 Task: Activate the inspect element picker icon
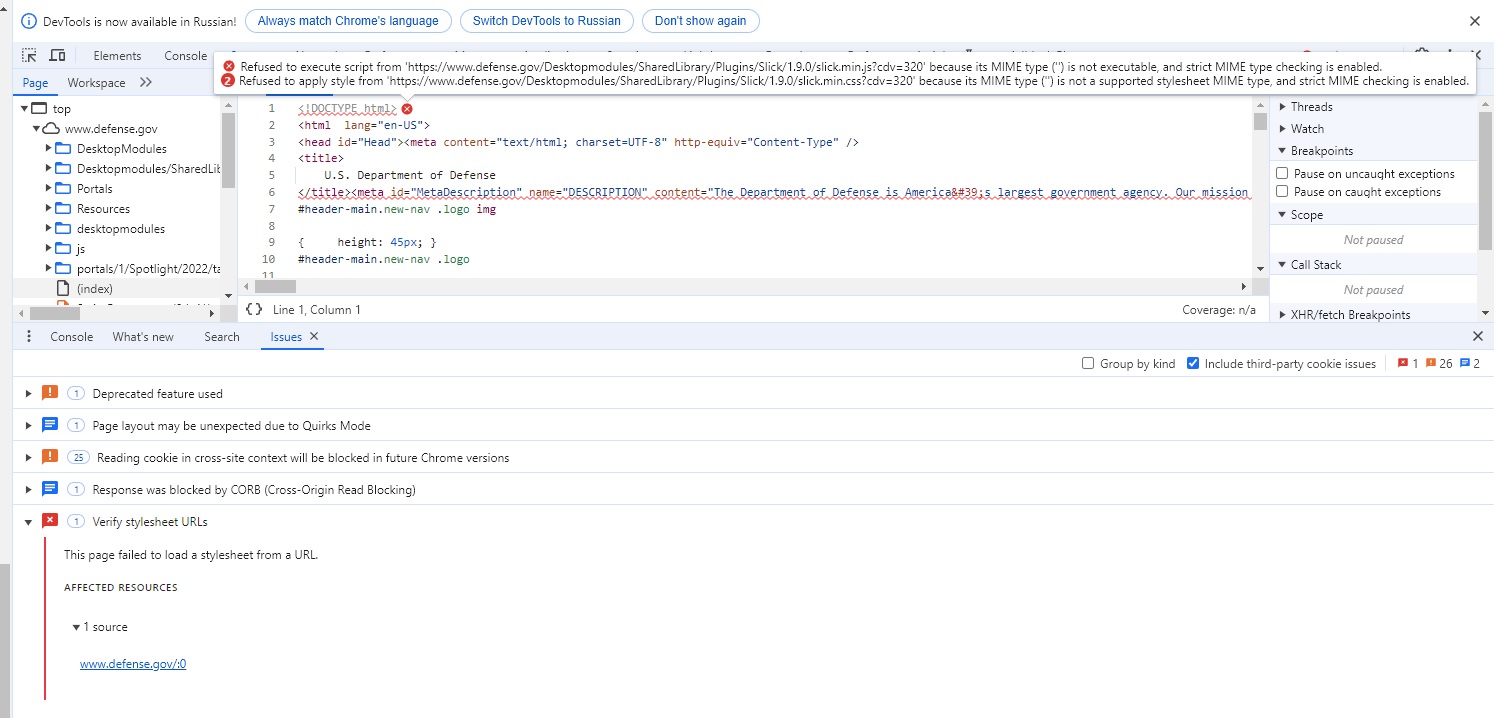pos(30,56)
